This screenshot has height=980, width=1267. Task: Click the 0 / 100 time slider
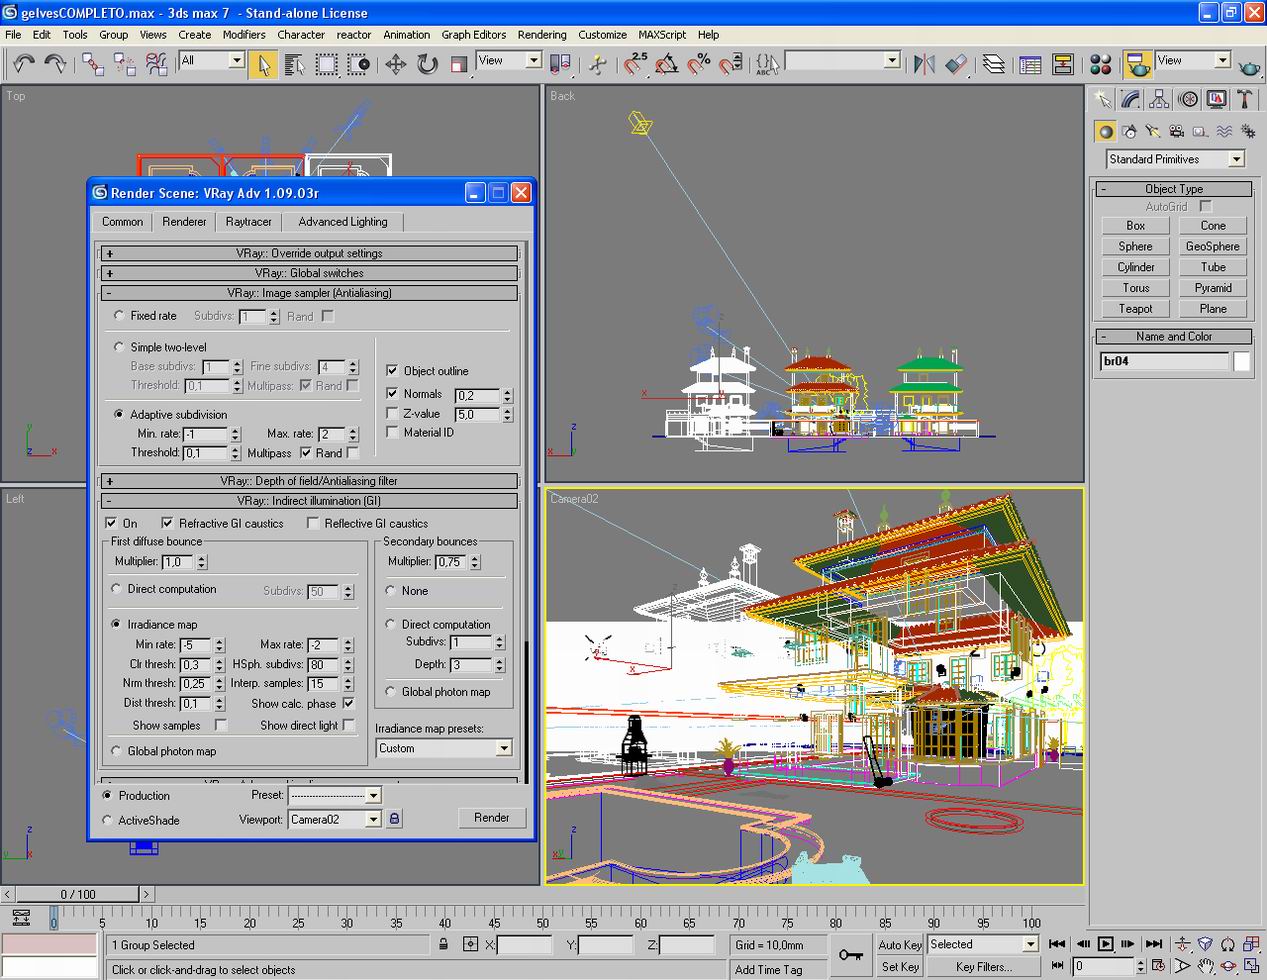[78, 894]
